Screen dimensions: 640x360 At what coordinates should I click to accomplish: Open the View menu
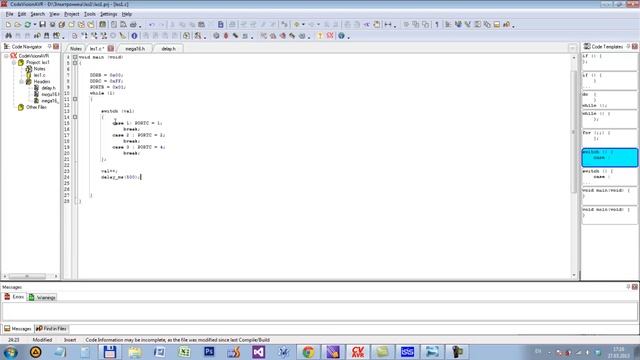pyautogui.click(x=54, y=14)
